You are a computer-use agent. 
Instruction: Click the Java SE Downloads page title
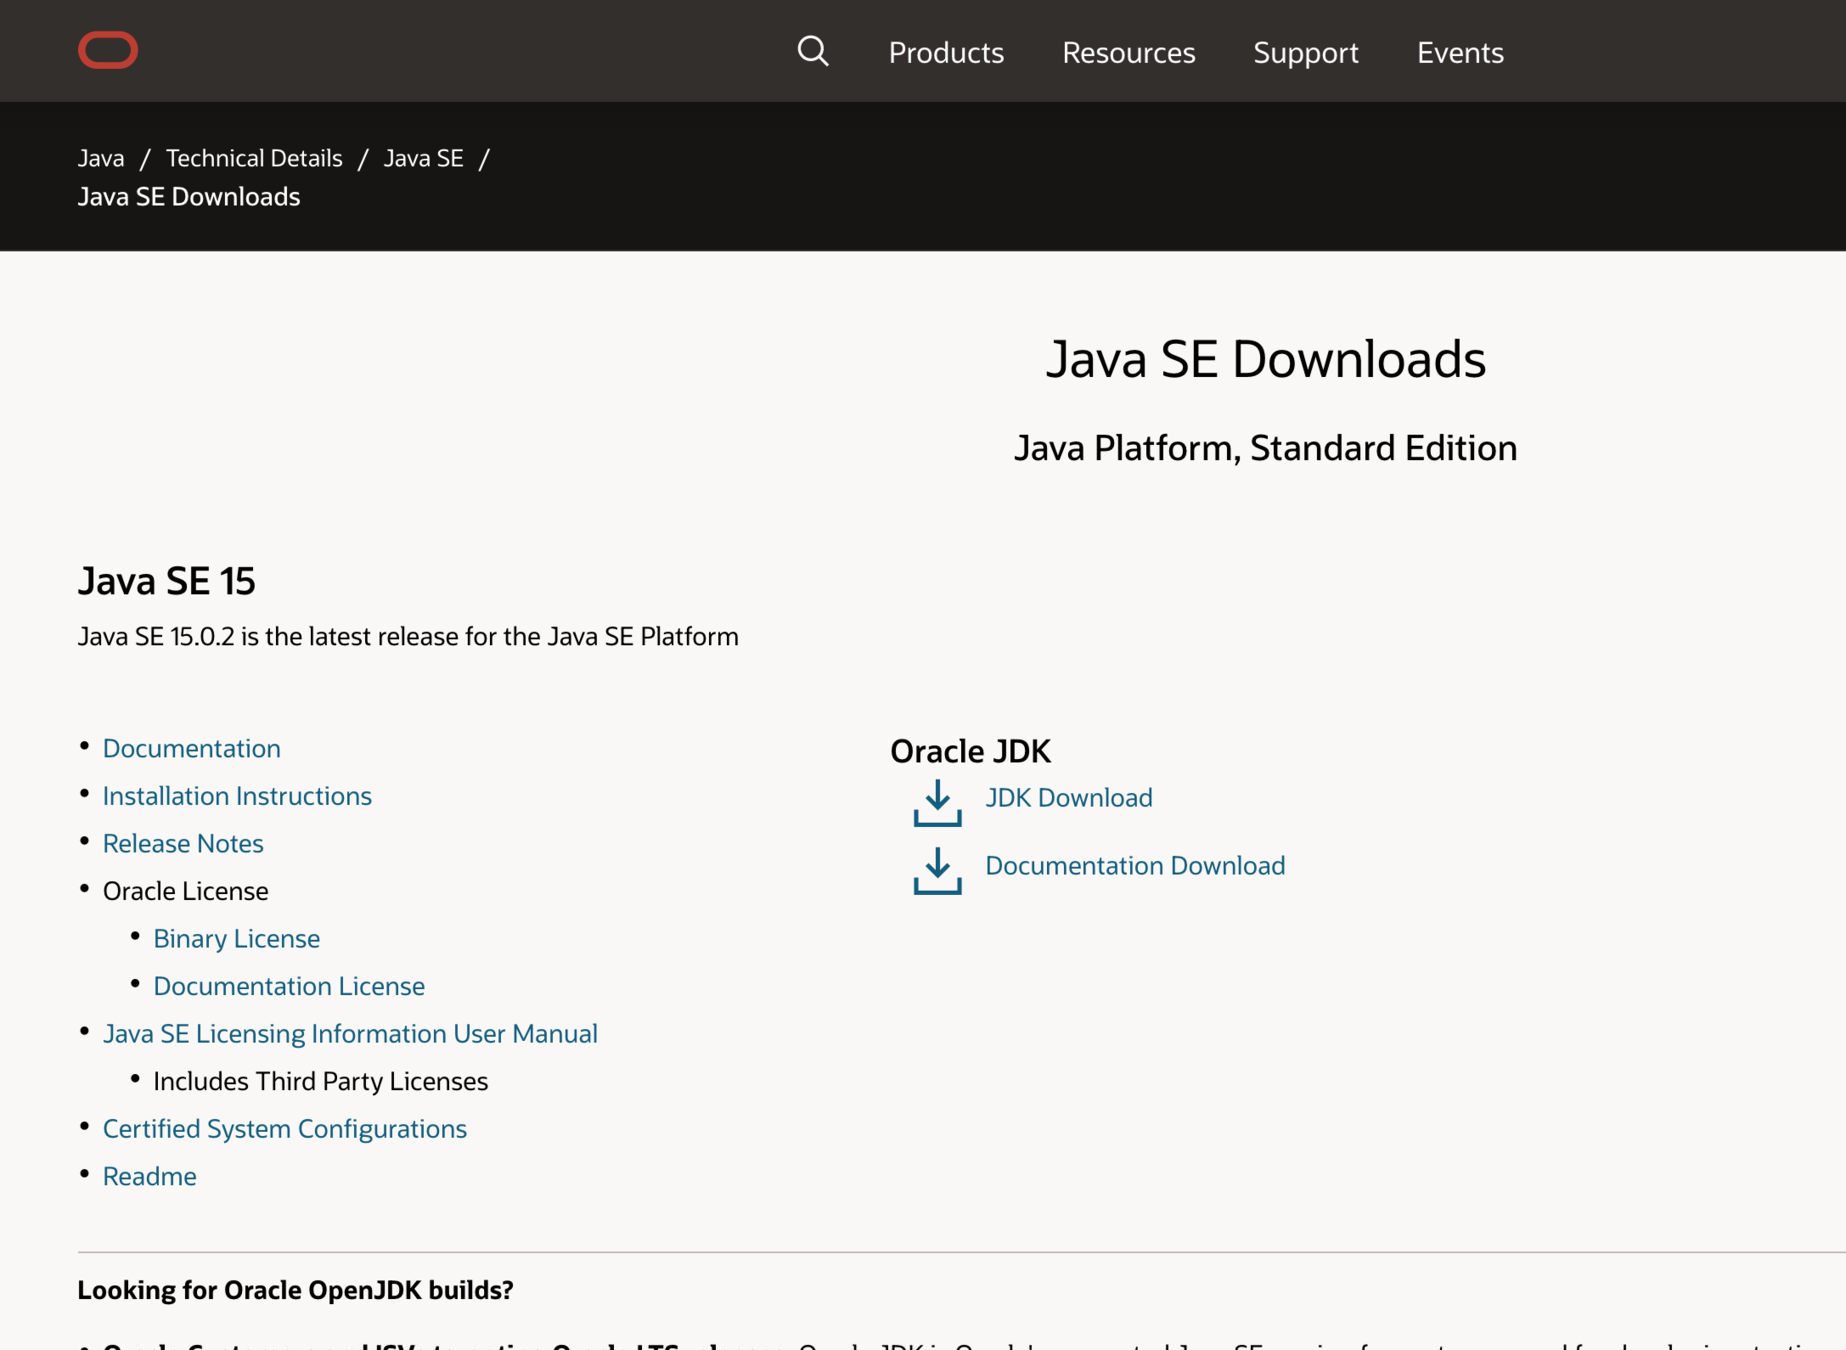1265,359
